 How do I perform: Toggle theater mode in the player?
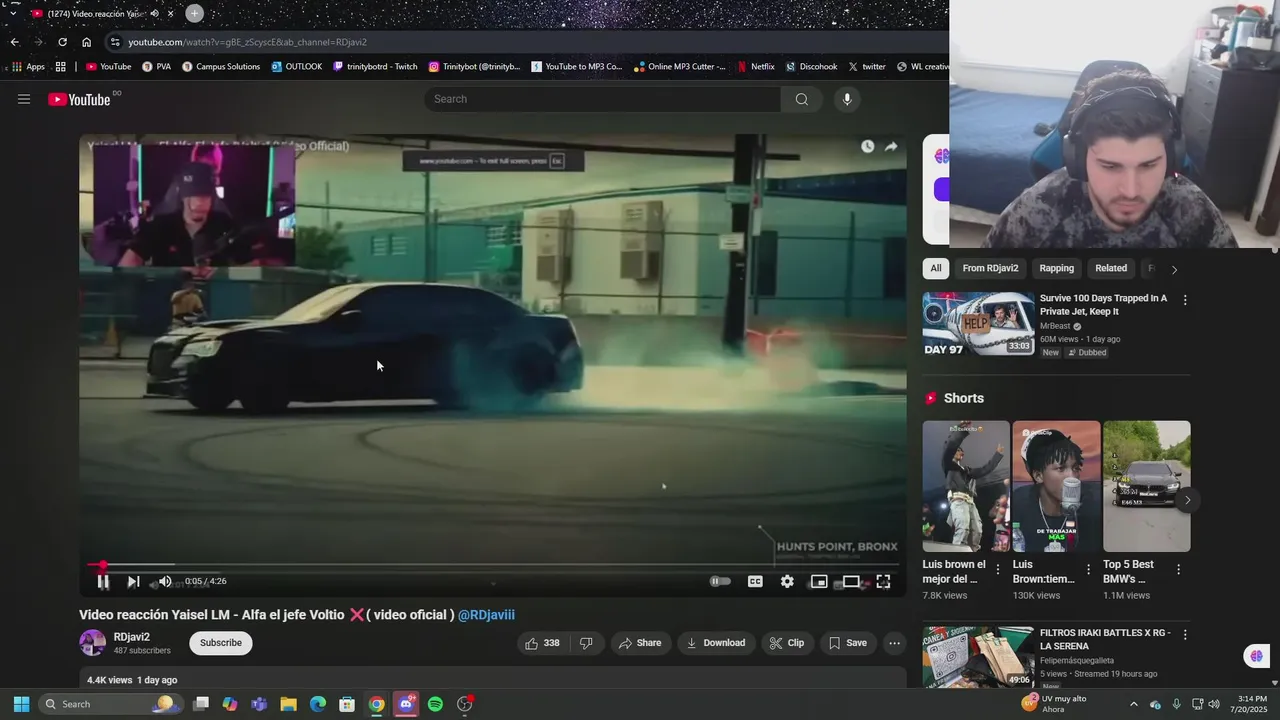tap(851, 581)
